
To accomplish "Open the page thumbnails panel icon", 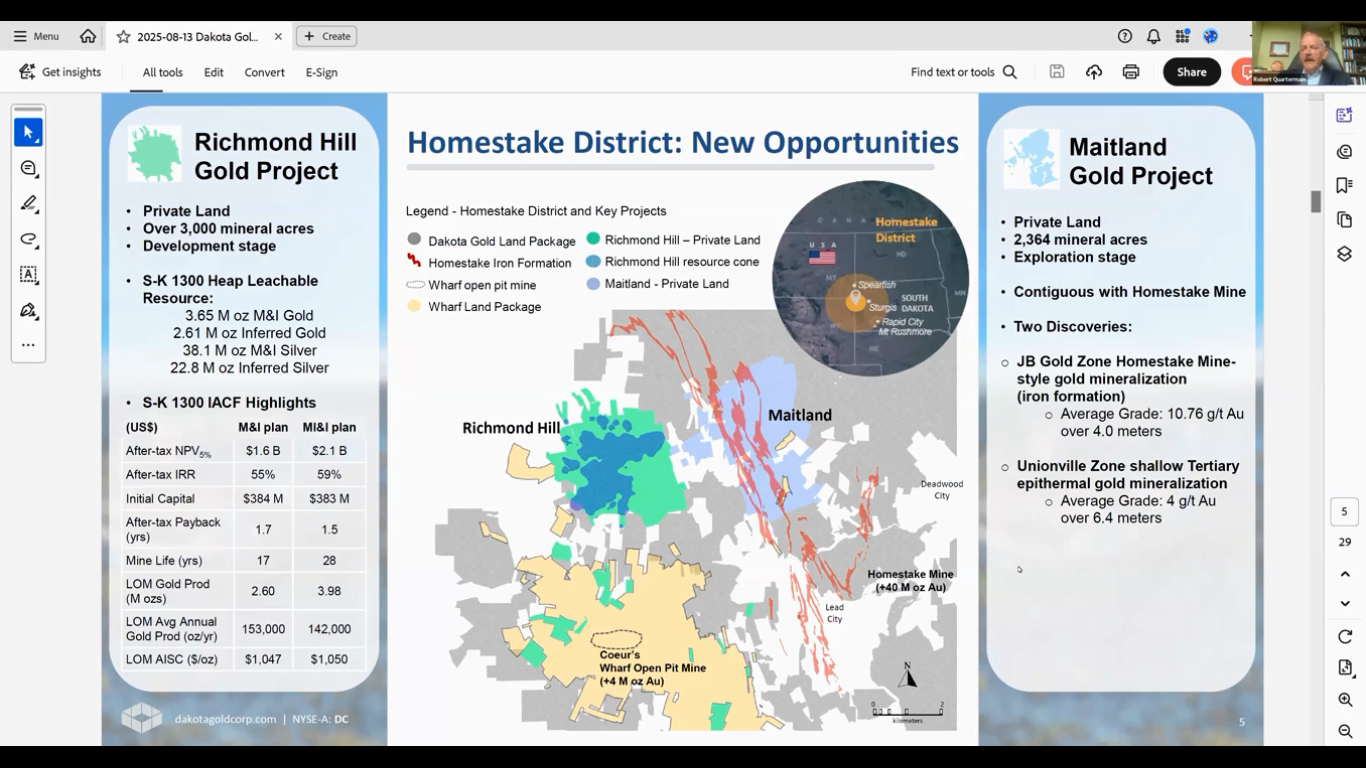I will [x=1344, y=220].
